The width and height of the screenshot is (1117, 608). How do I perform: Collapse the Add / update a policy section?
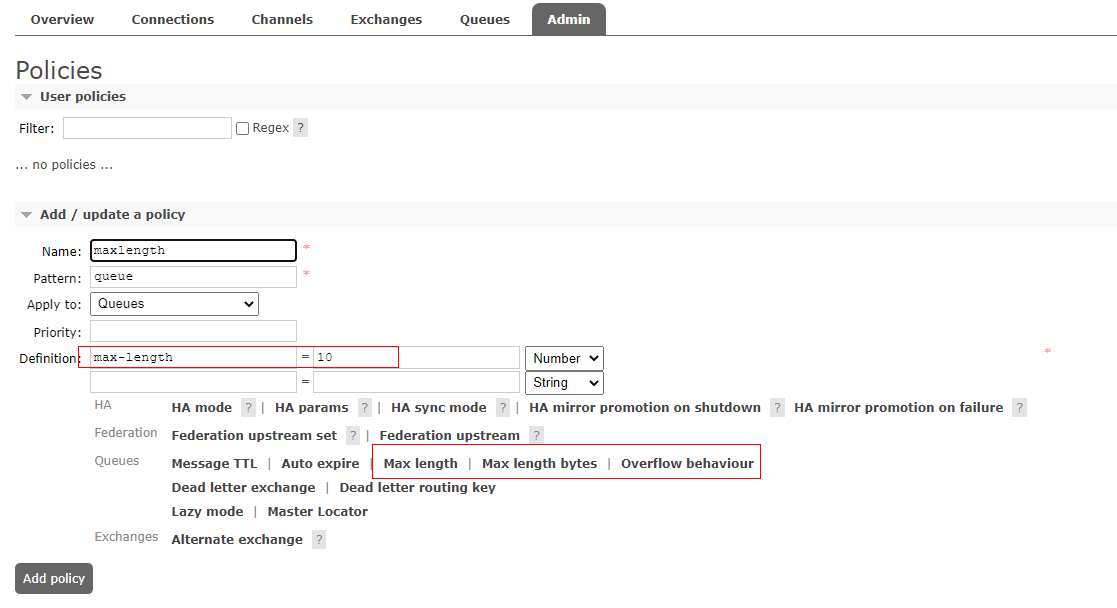click(27, 215)
